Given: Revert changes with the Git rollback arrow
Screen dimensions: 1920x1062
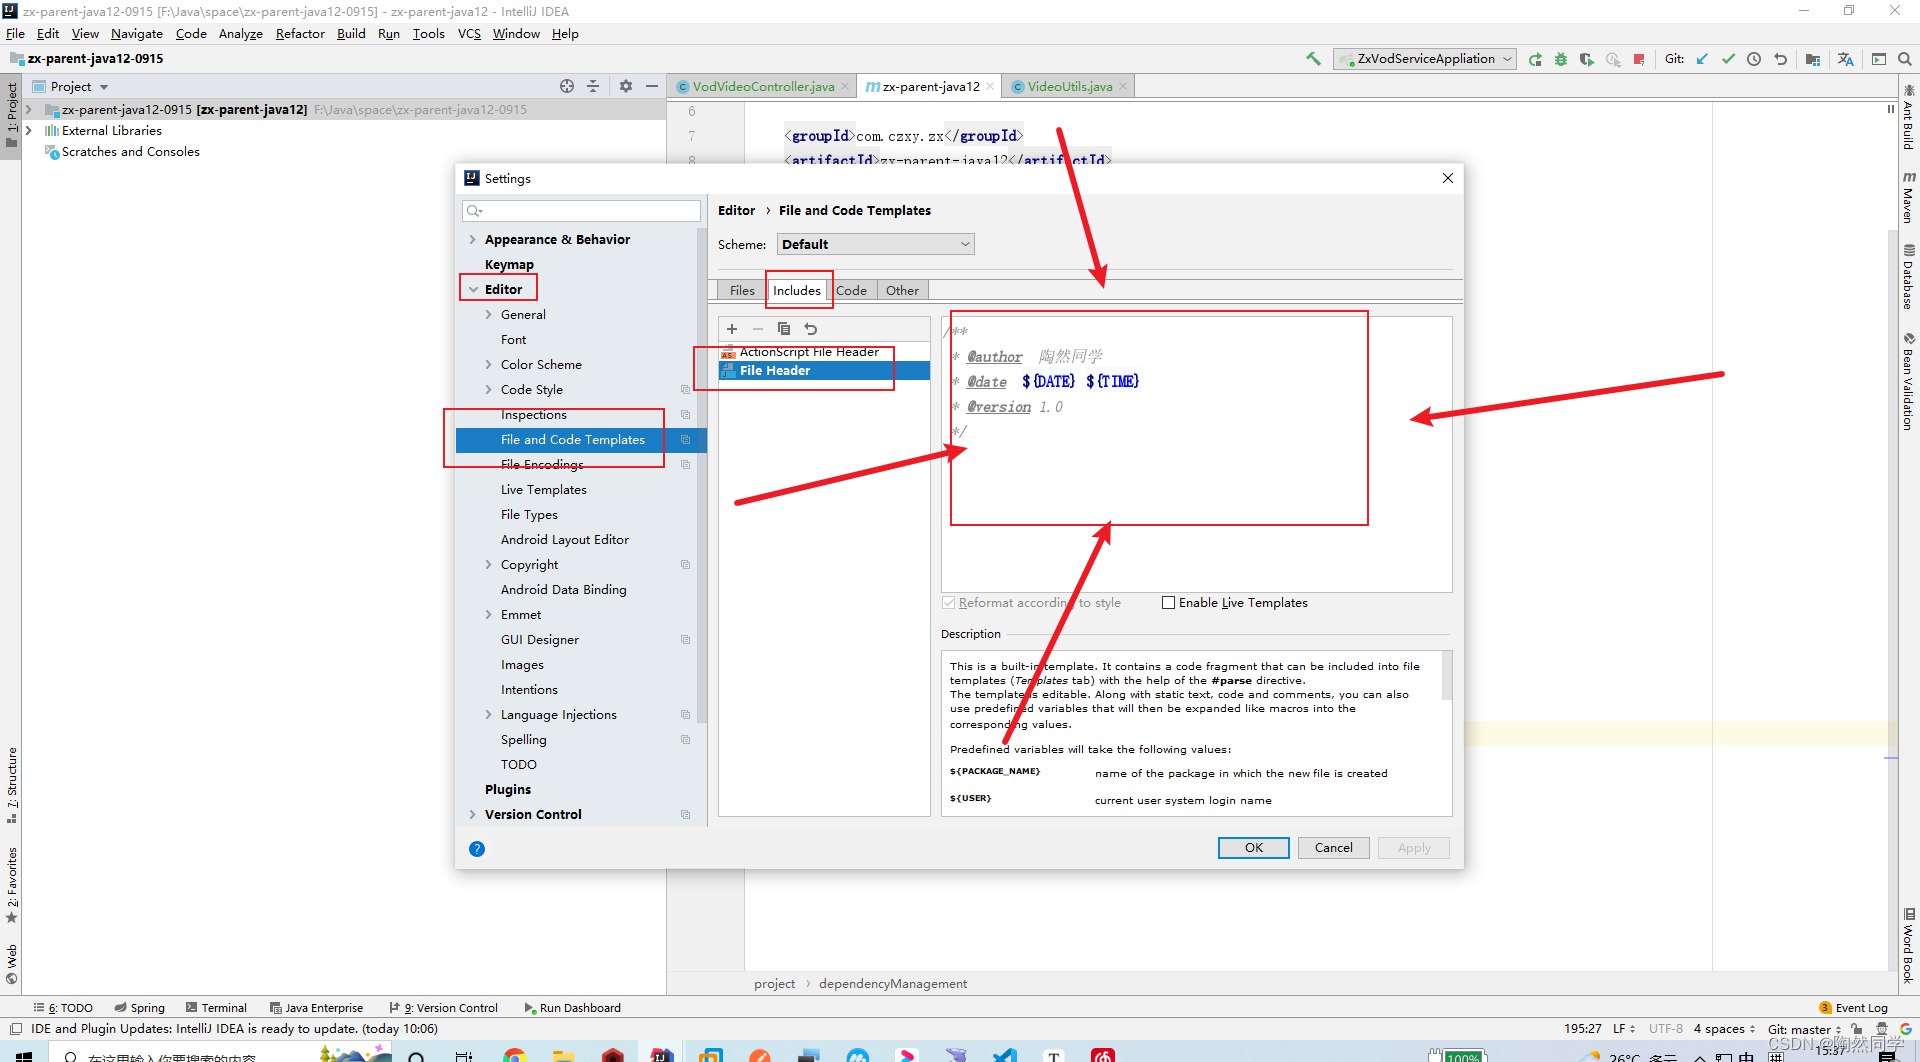Looking at the screenshot, I should 1780,59.
